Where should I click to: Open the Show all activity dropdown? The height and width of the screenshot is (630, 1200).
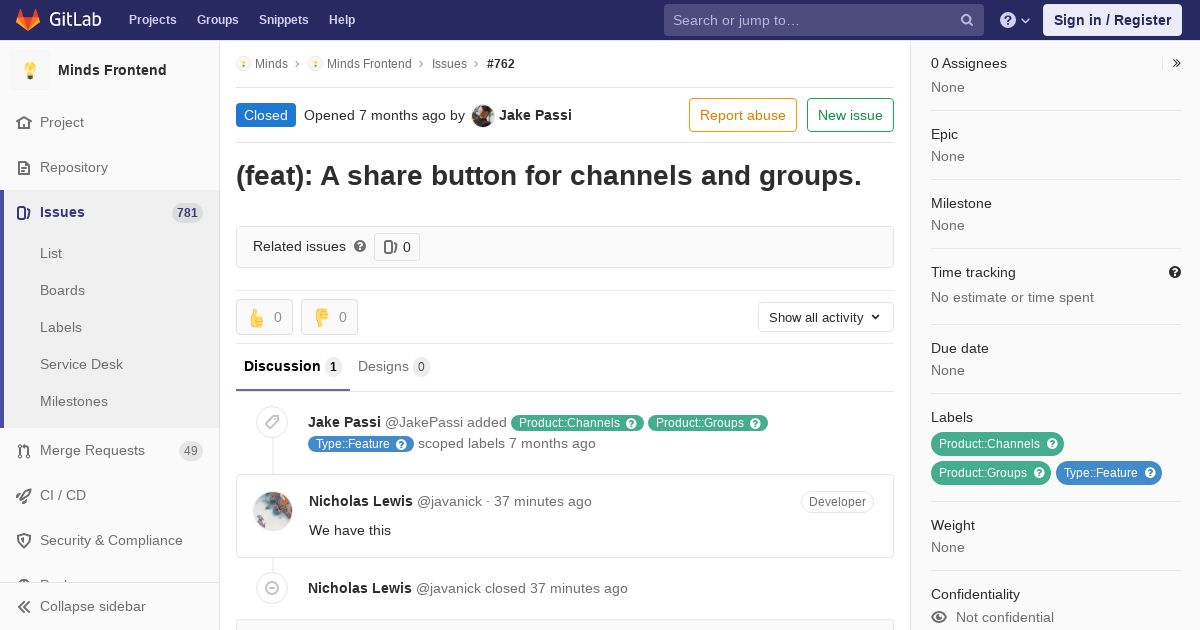[826, 317]
